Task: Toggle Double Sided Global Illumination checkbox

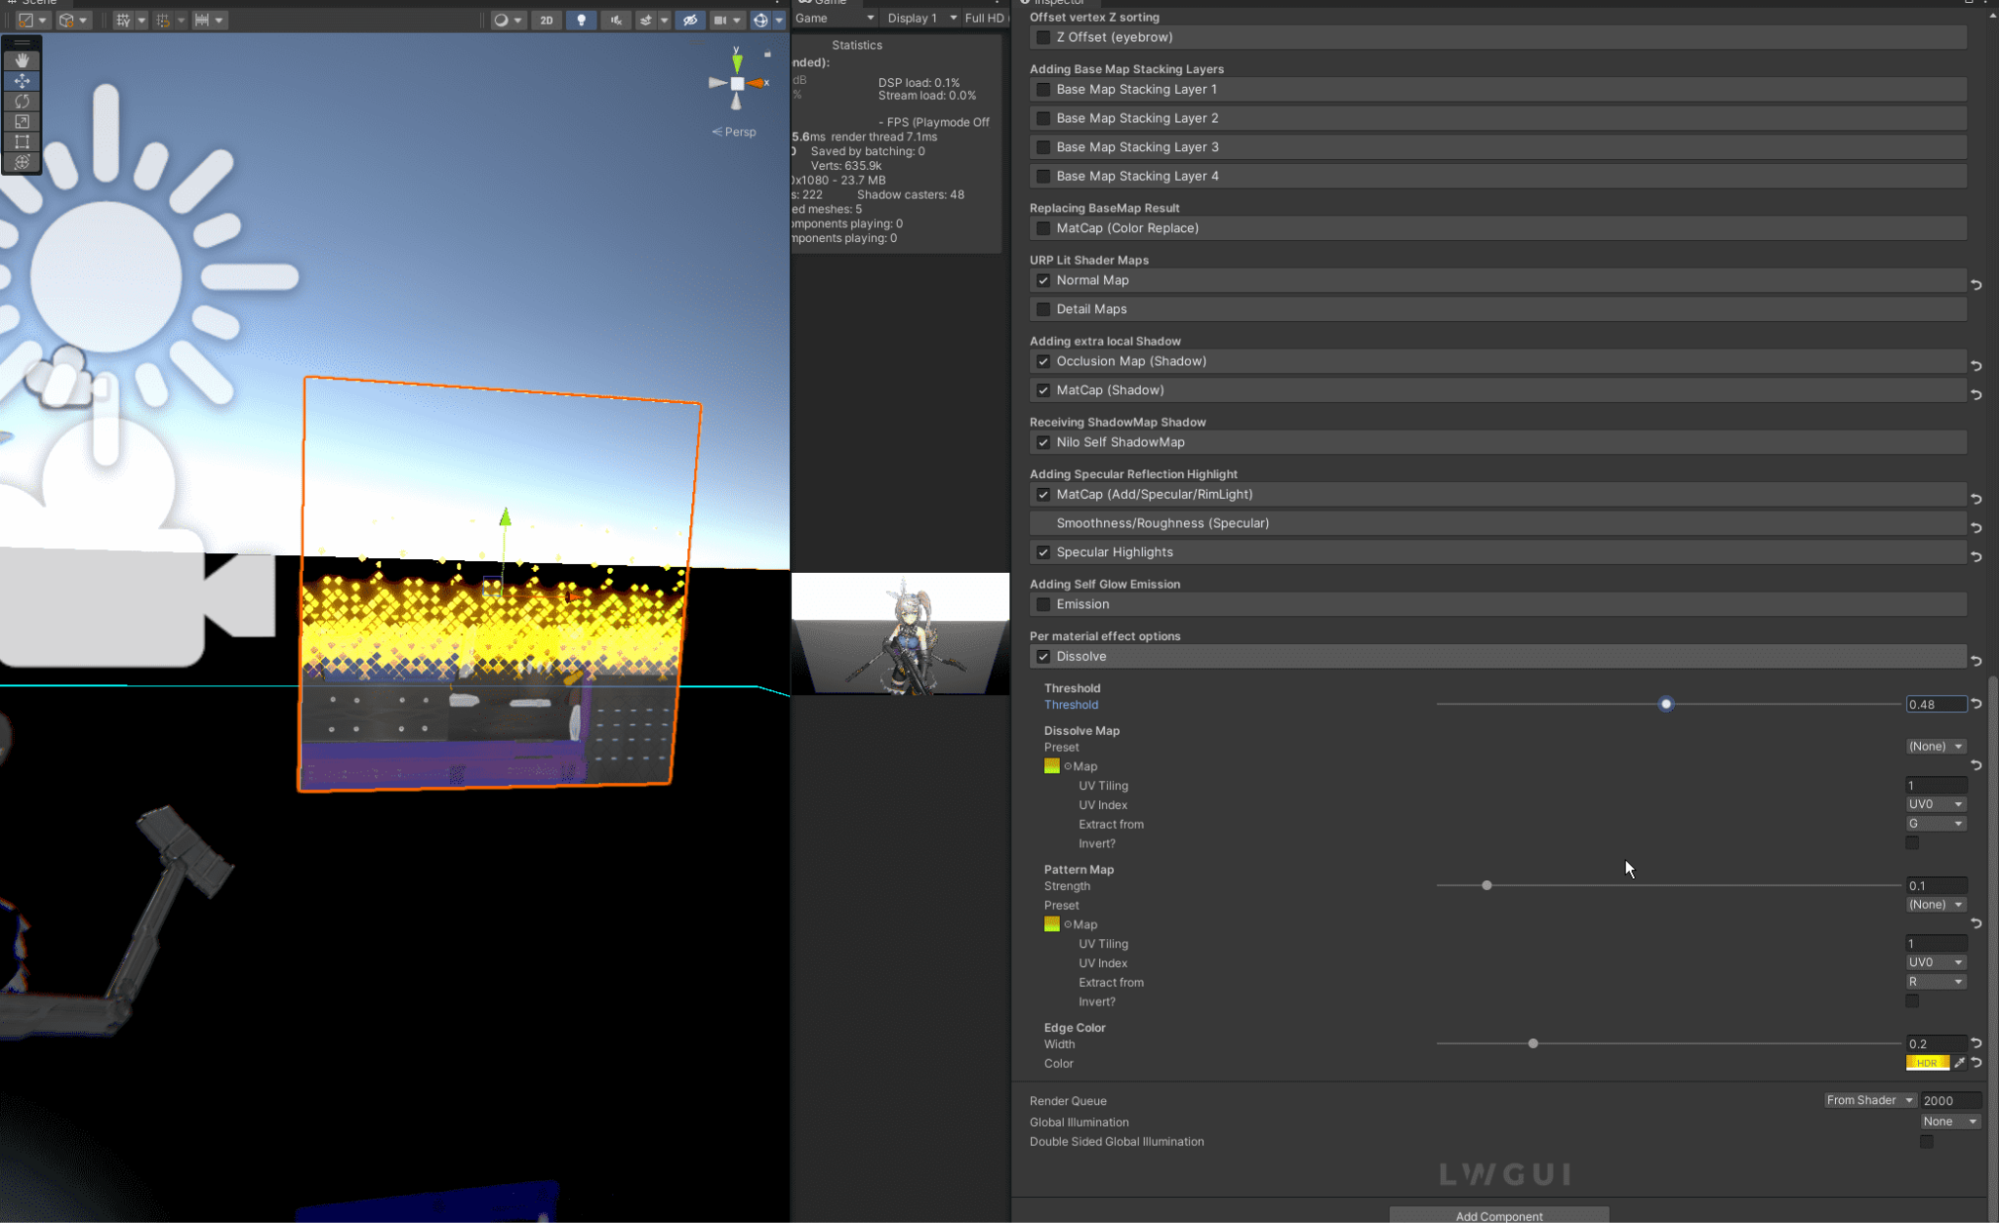Action: [1927, 1141]
